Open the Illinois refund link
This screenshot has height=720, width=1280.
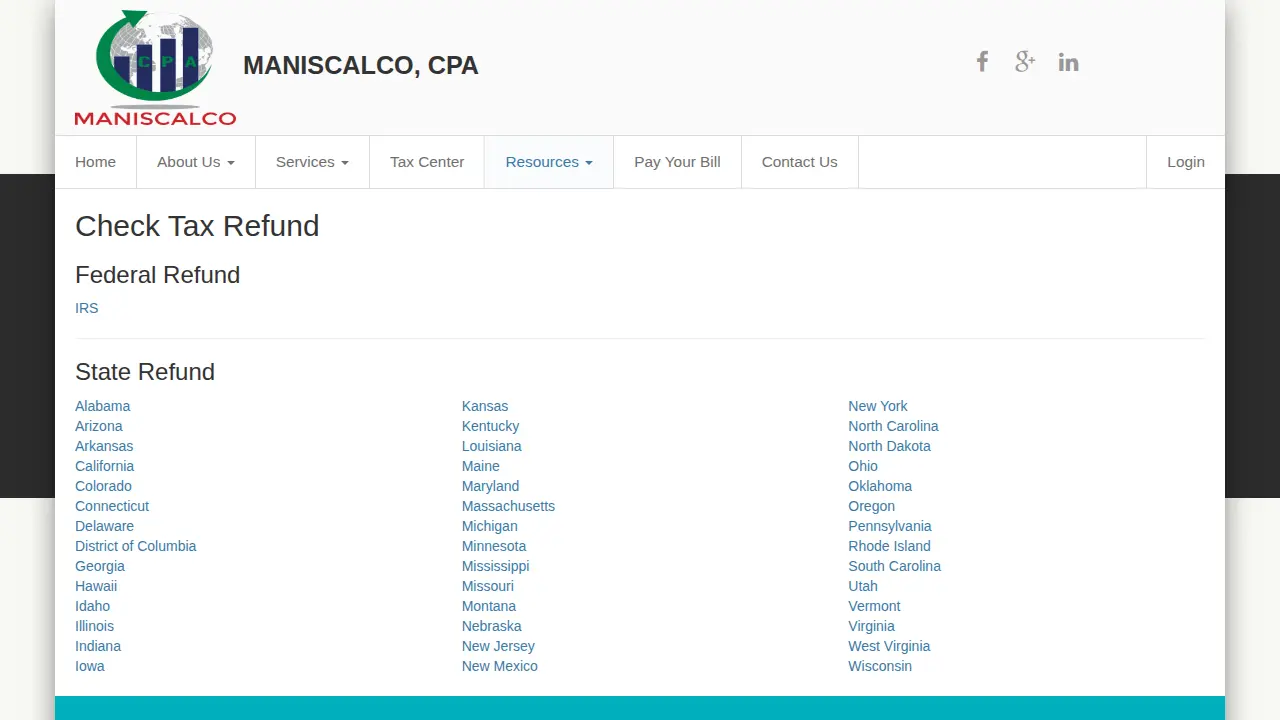click(x=94, y=626)
